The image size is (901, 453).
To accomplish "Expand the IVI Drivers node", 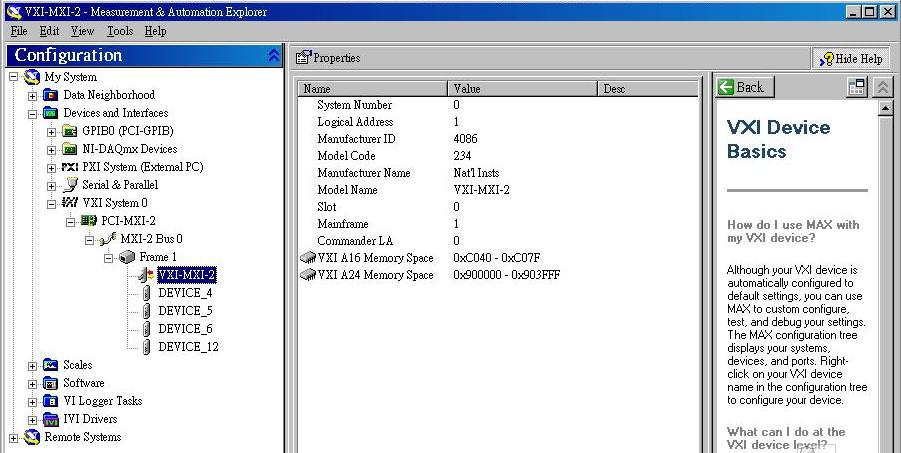I will (32, 420).
